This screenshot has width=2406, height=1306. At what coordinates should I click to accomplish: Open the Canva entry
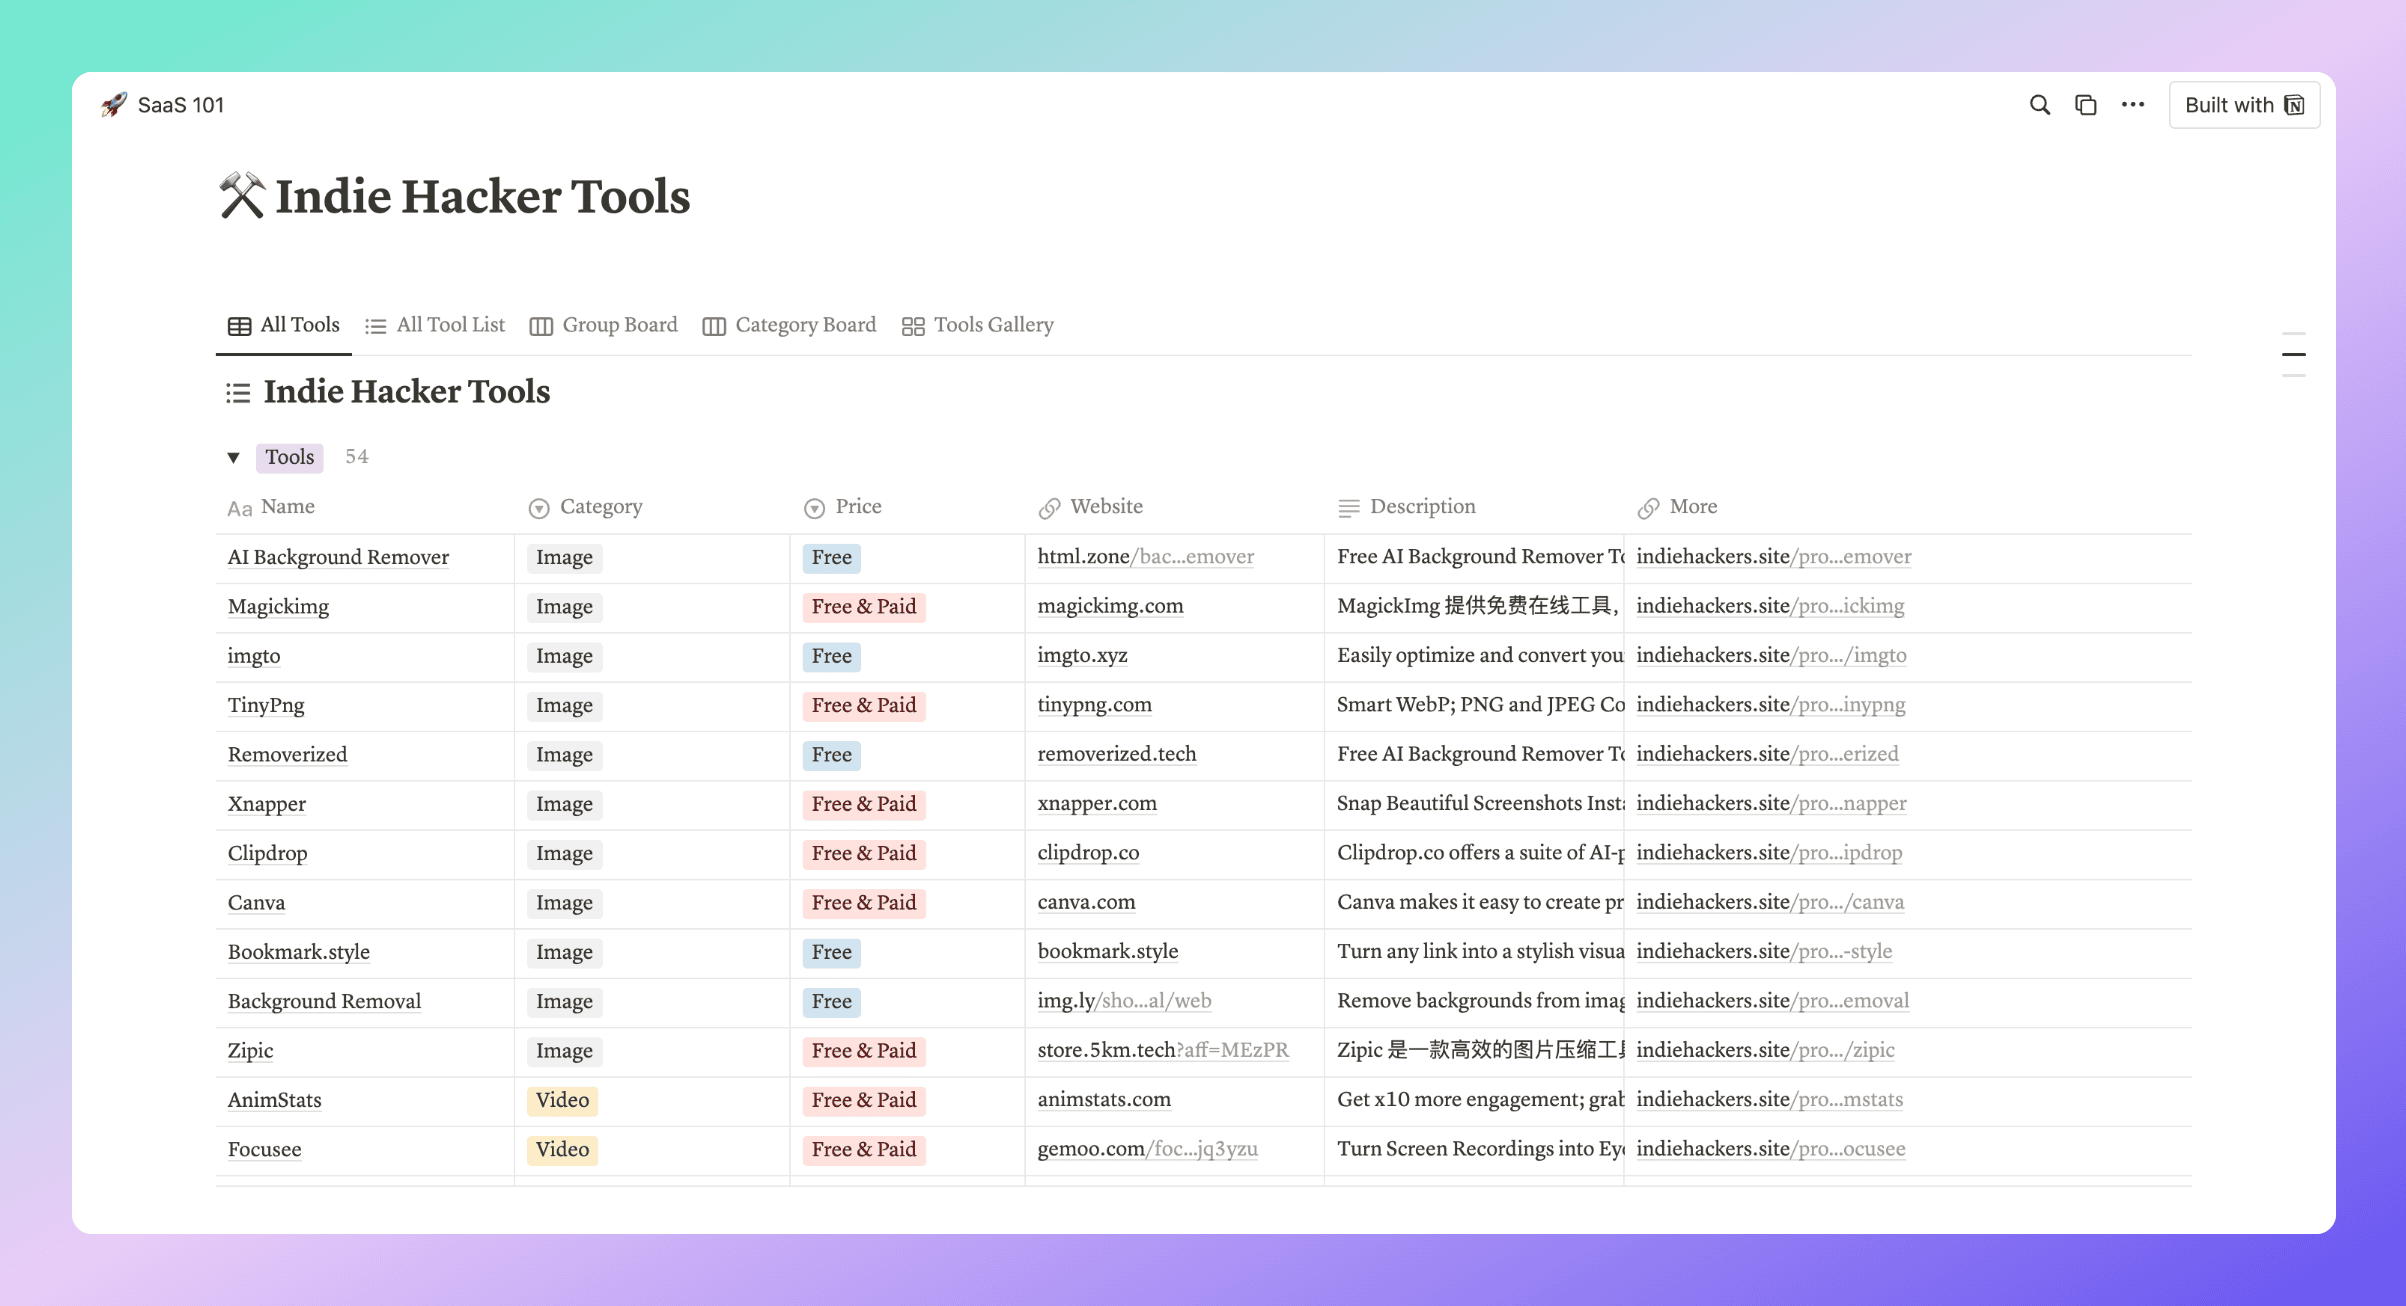(256, 903)
